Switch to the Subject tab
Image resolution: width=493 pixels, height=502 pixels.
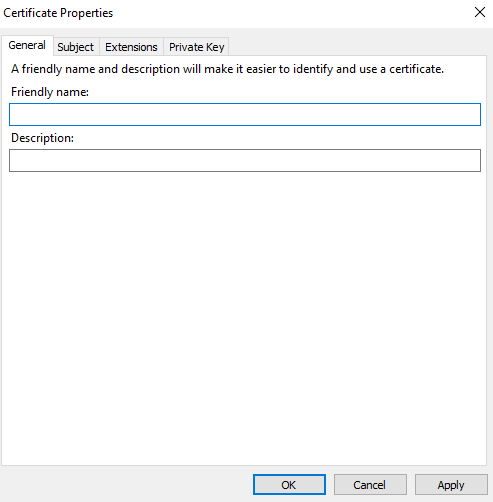point(76,47)
